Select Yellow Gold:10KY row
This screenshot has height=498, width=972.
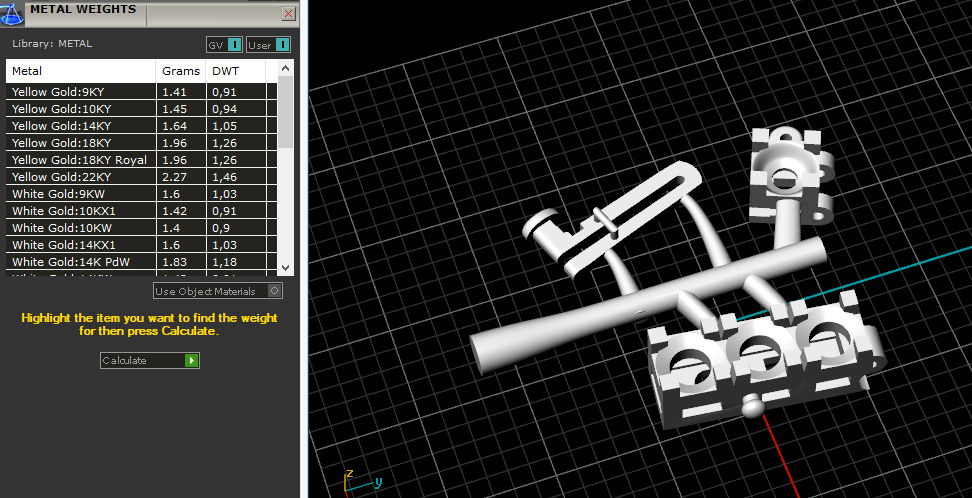click(141, 109)
